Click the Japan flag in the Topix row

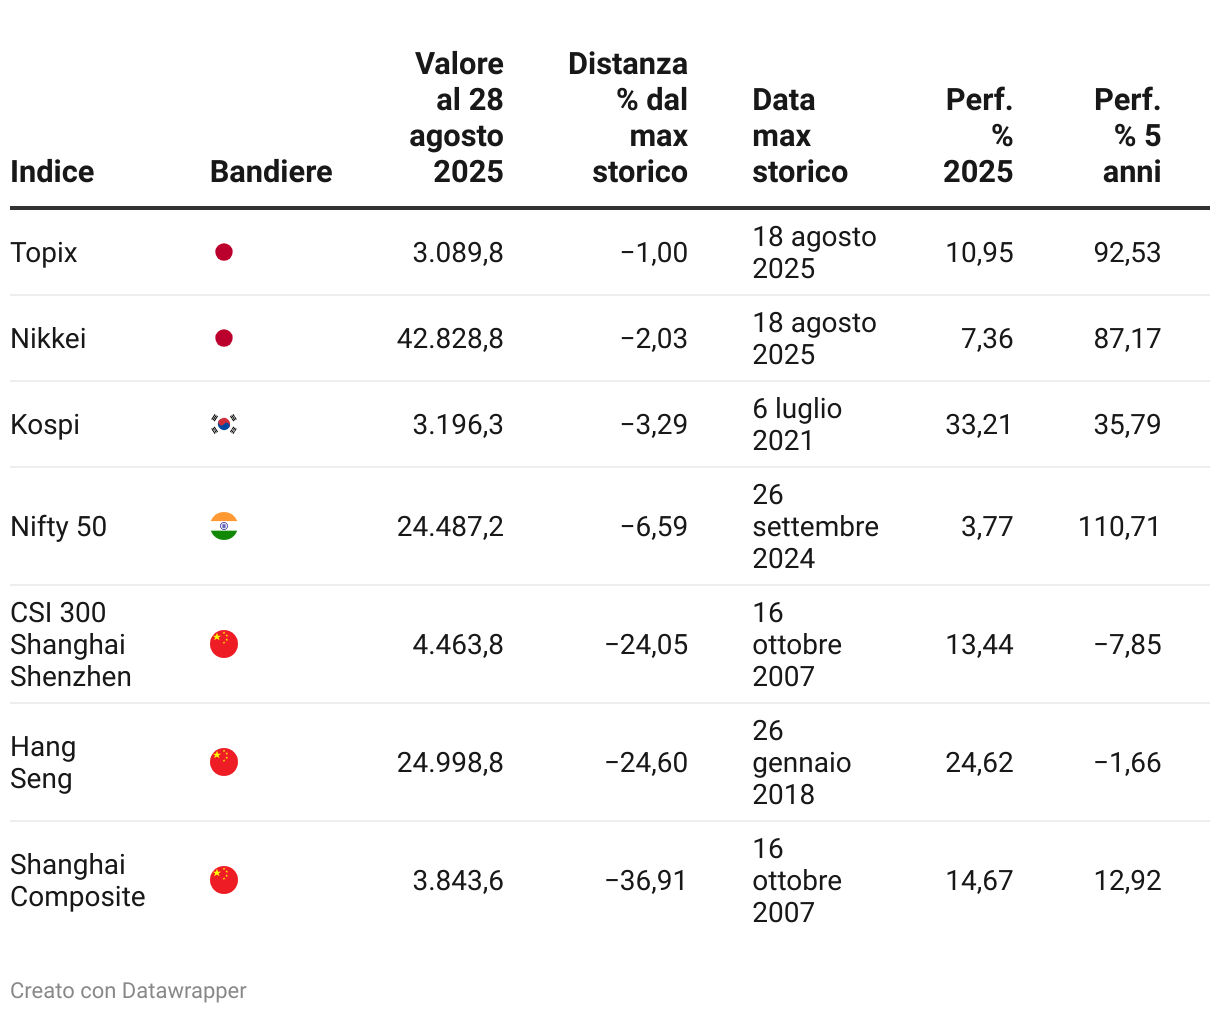coord(224,252)
